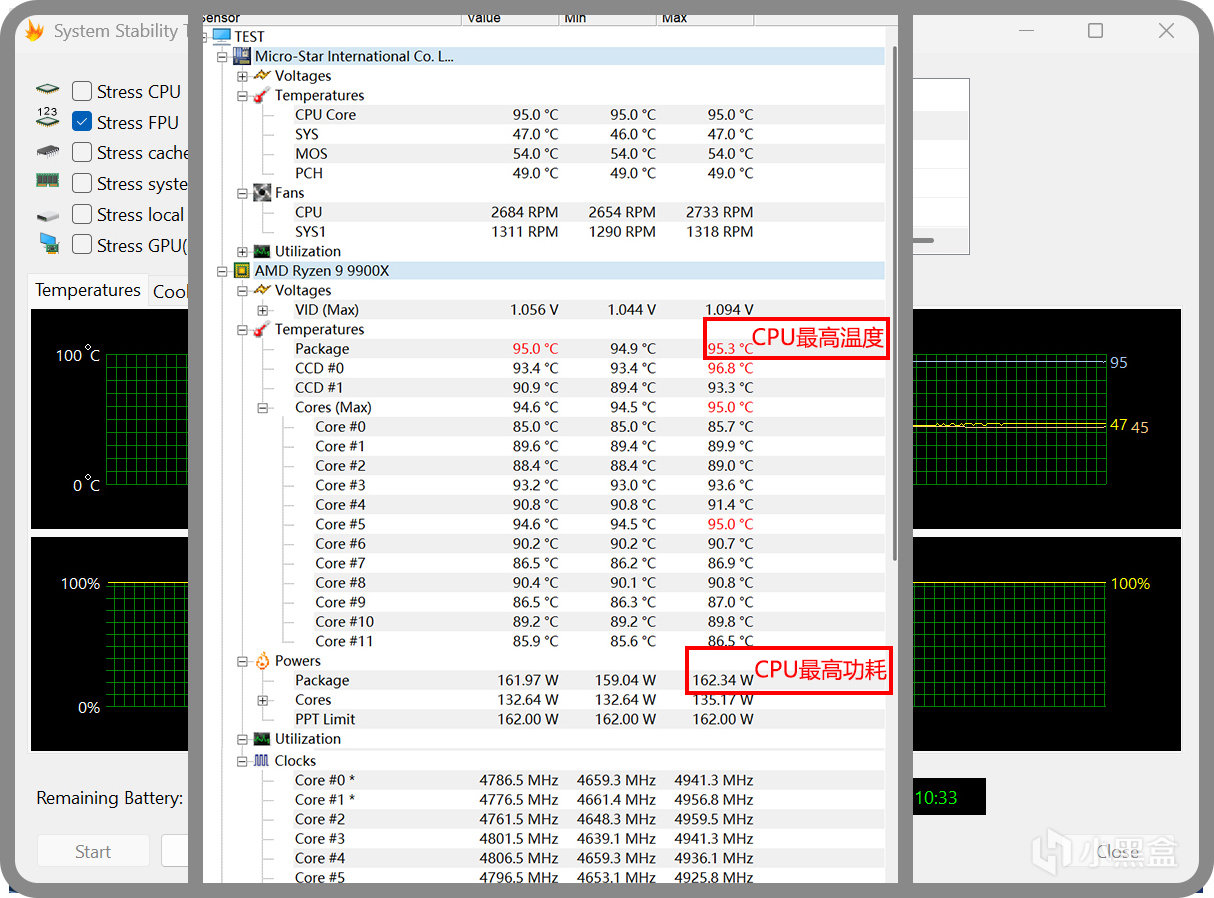Click the Close button at bottom right
The height and width of the screenshot is (898, 1214).
1117,852
